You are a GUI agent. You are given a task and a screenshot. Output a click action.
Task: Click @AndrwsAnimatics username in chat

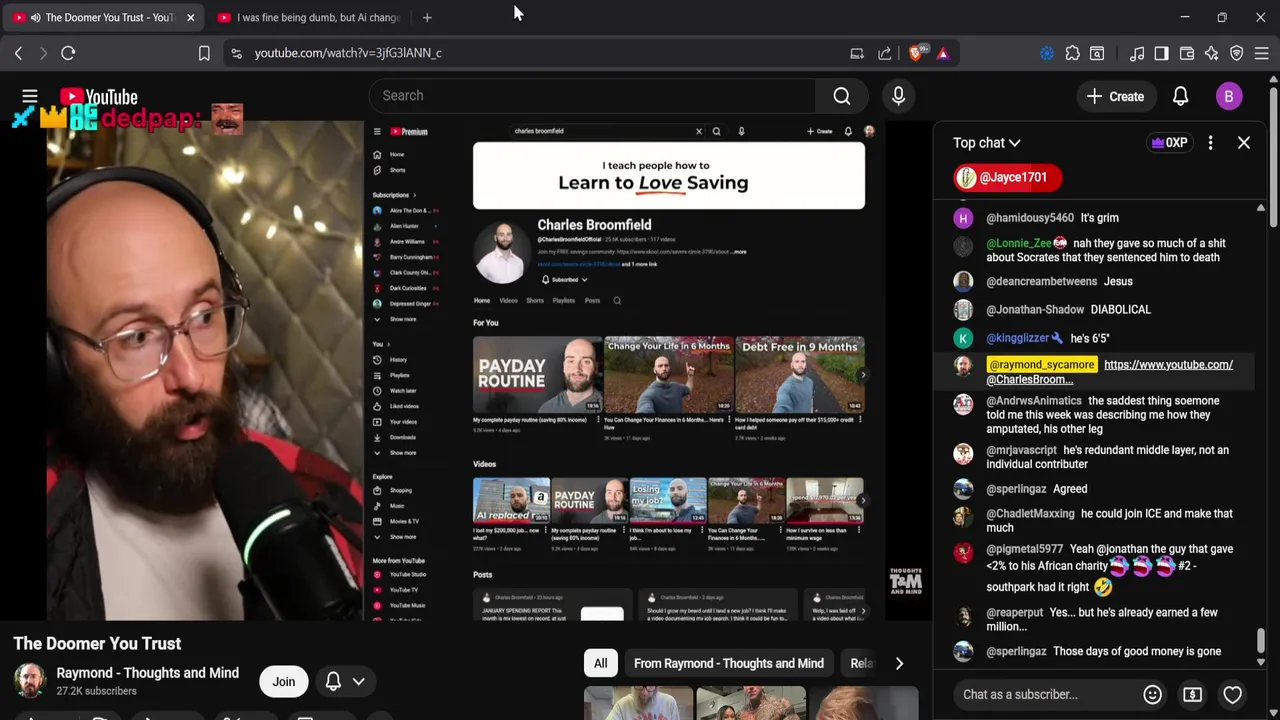(x=1034, y=401)
